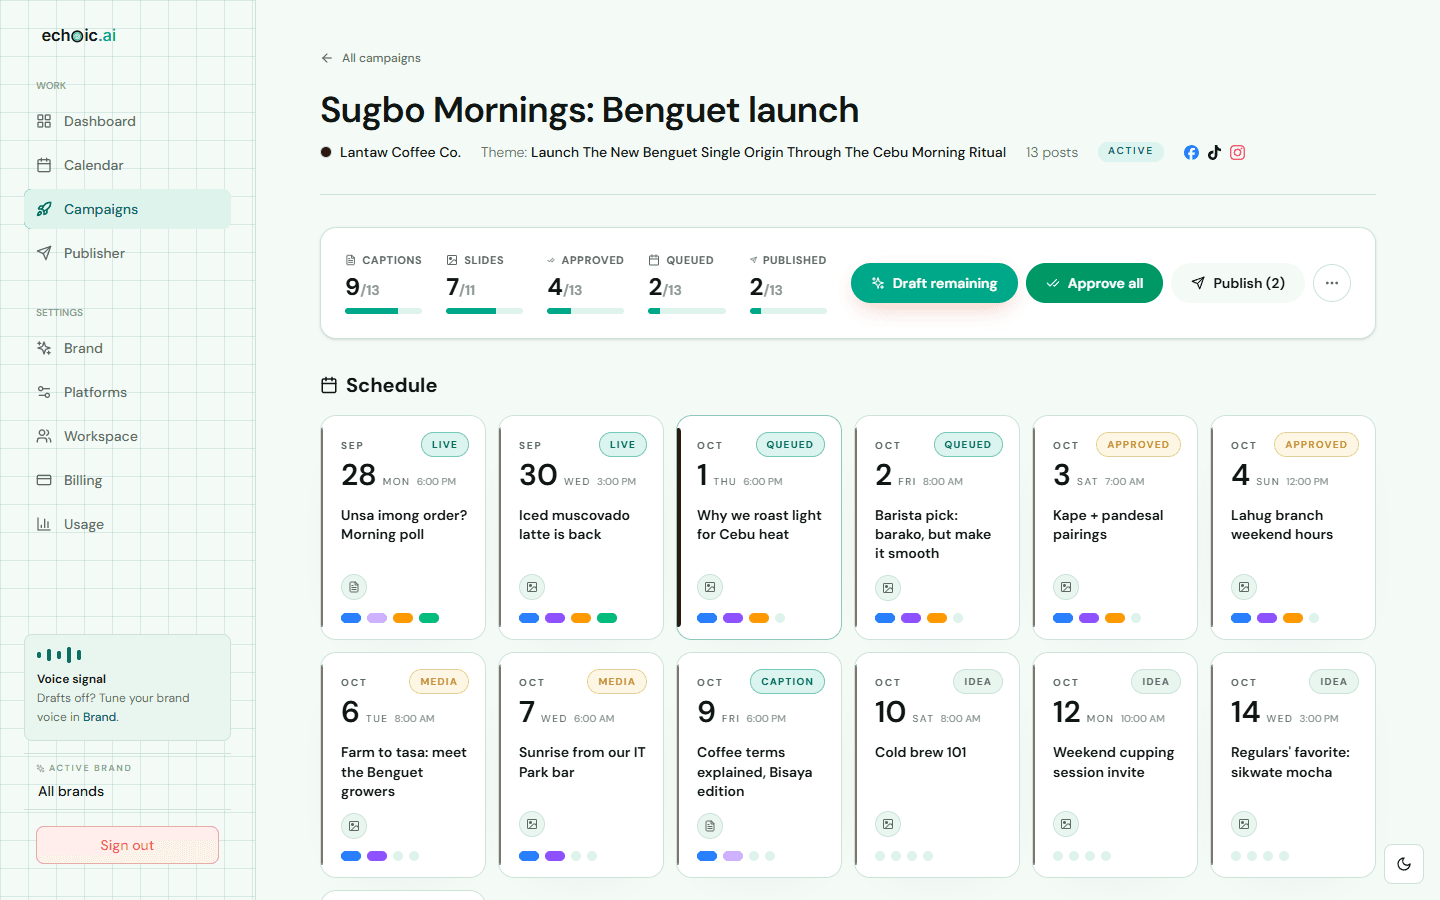Open Workspace settings
1440x900 pixels.
(128, 436)
